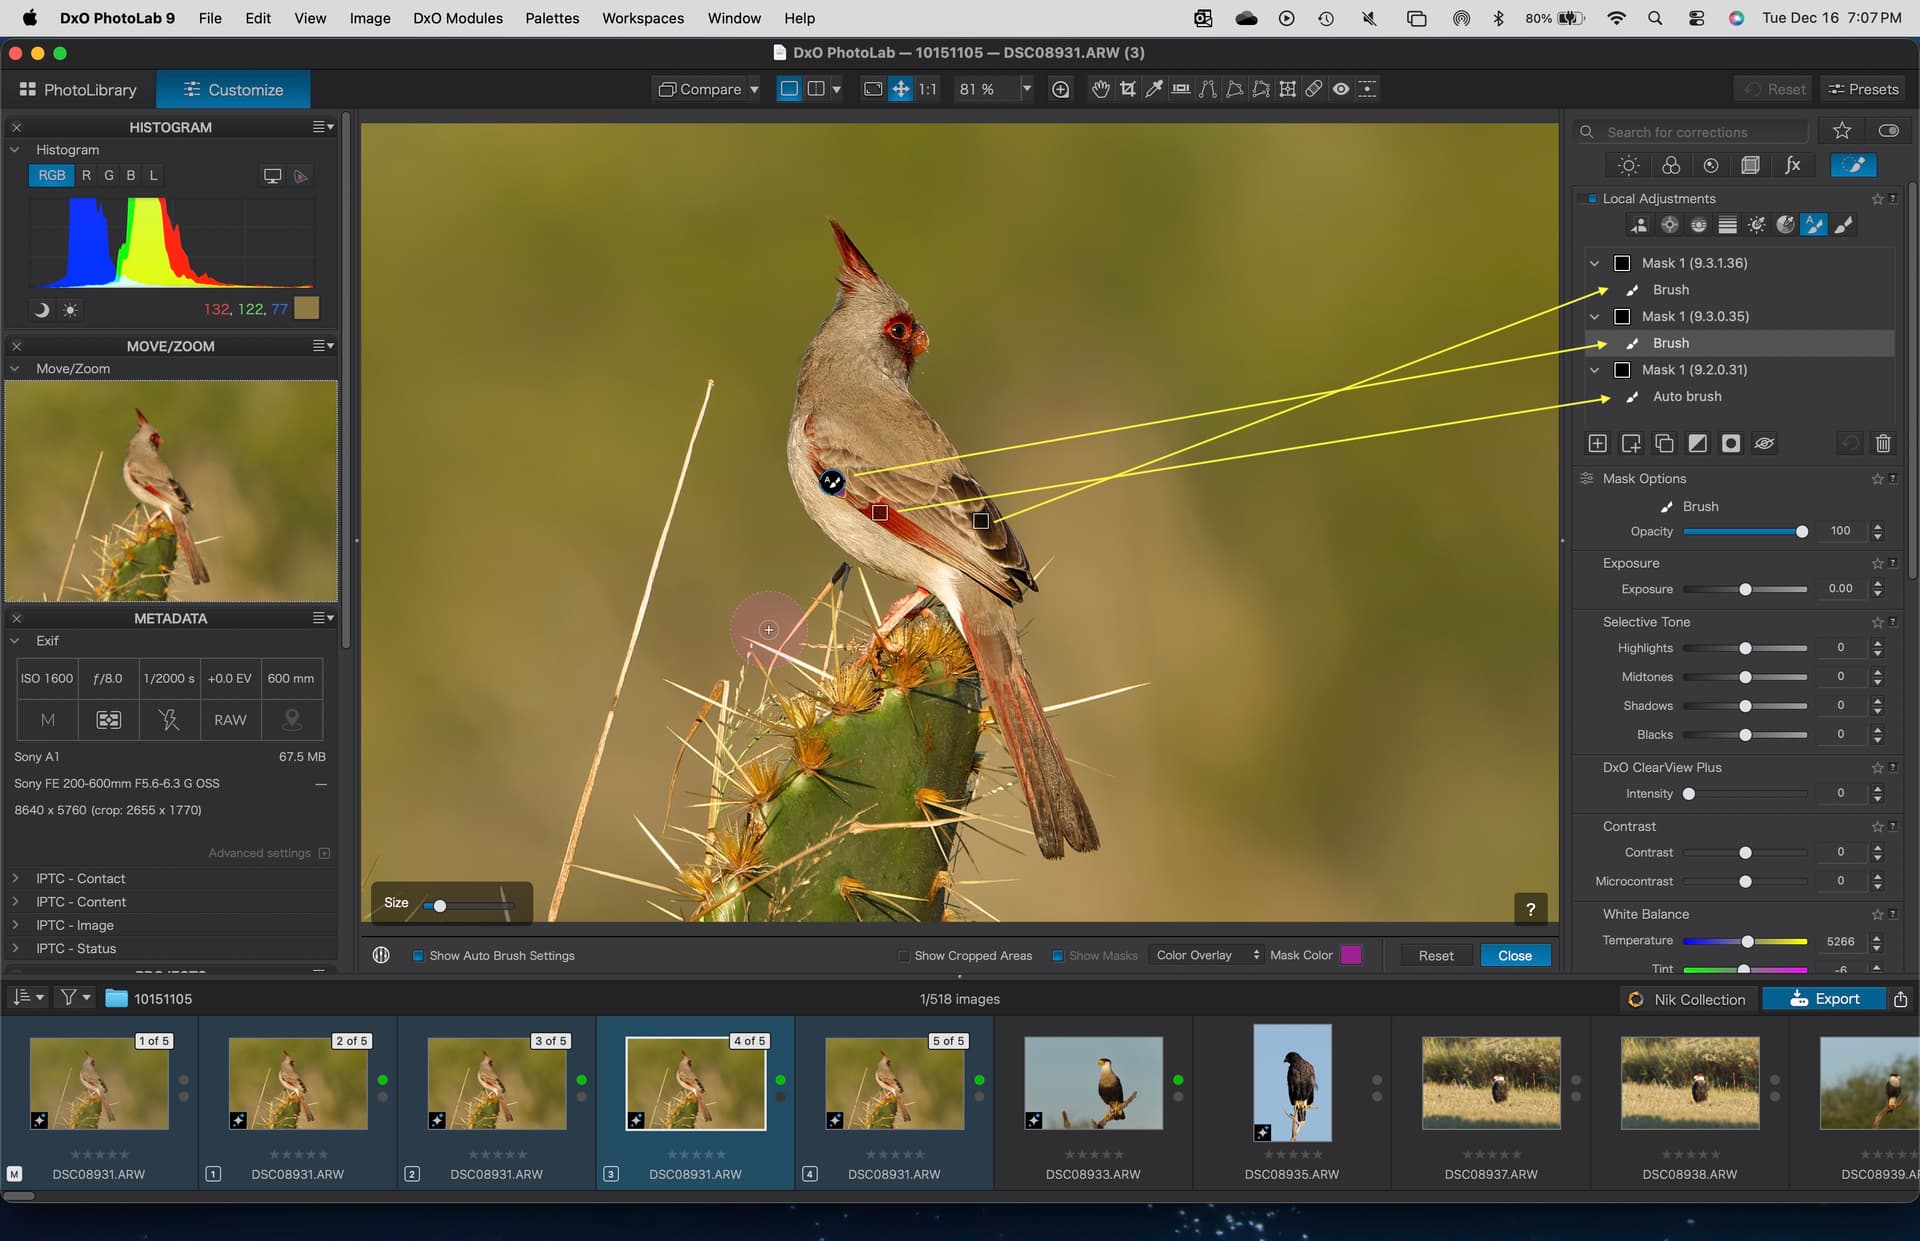Activate the Horizon leveling tool
This screenshot has height=1241, width=1920.
point(1181,89)
